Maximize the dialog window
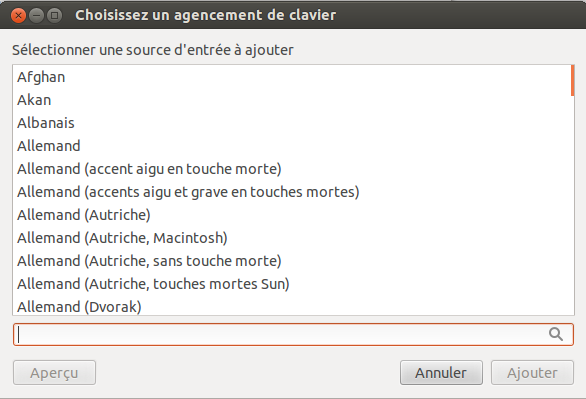This screenshot has height=399, width=586. click(54, 15)
